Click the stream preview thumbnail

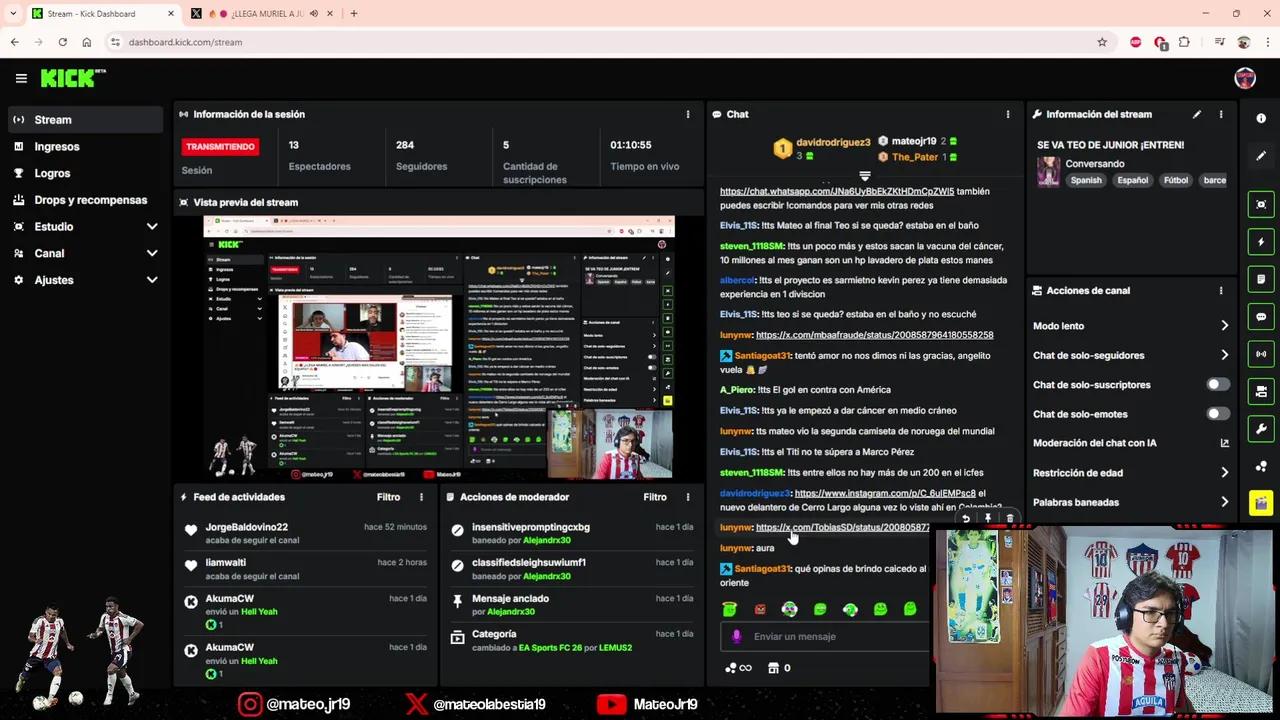[439, 347]
